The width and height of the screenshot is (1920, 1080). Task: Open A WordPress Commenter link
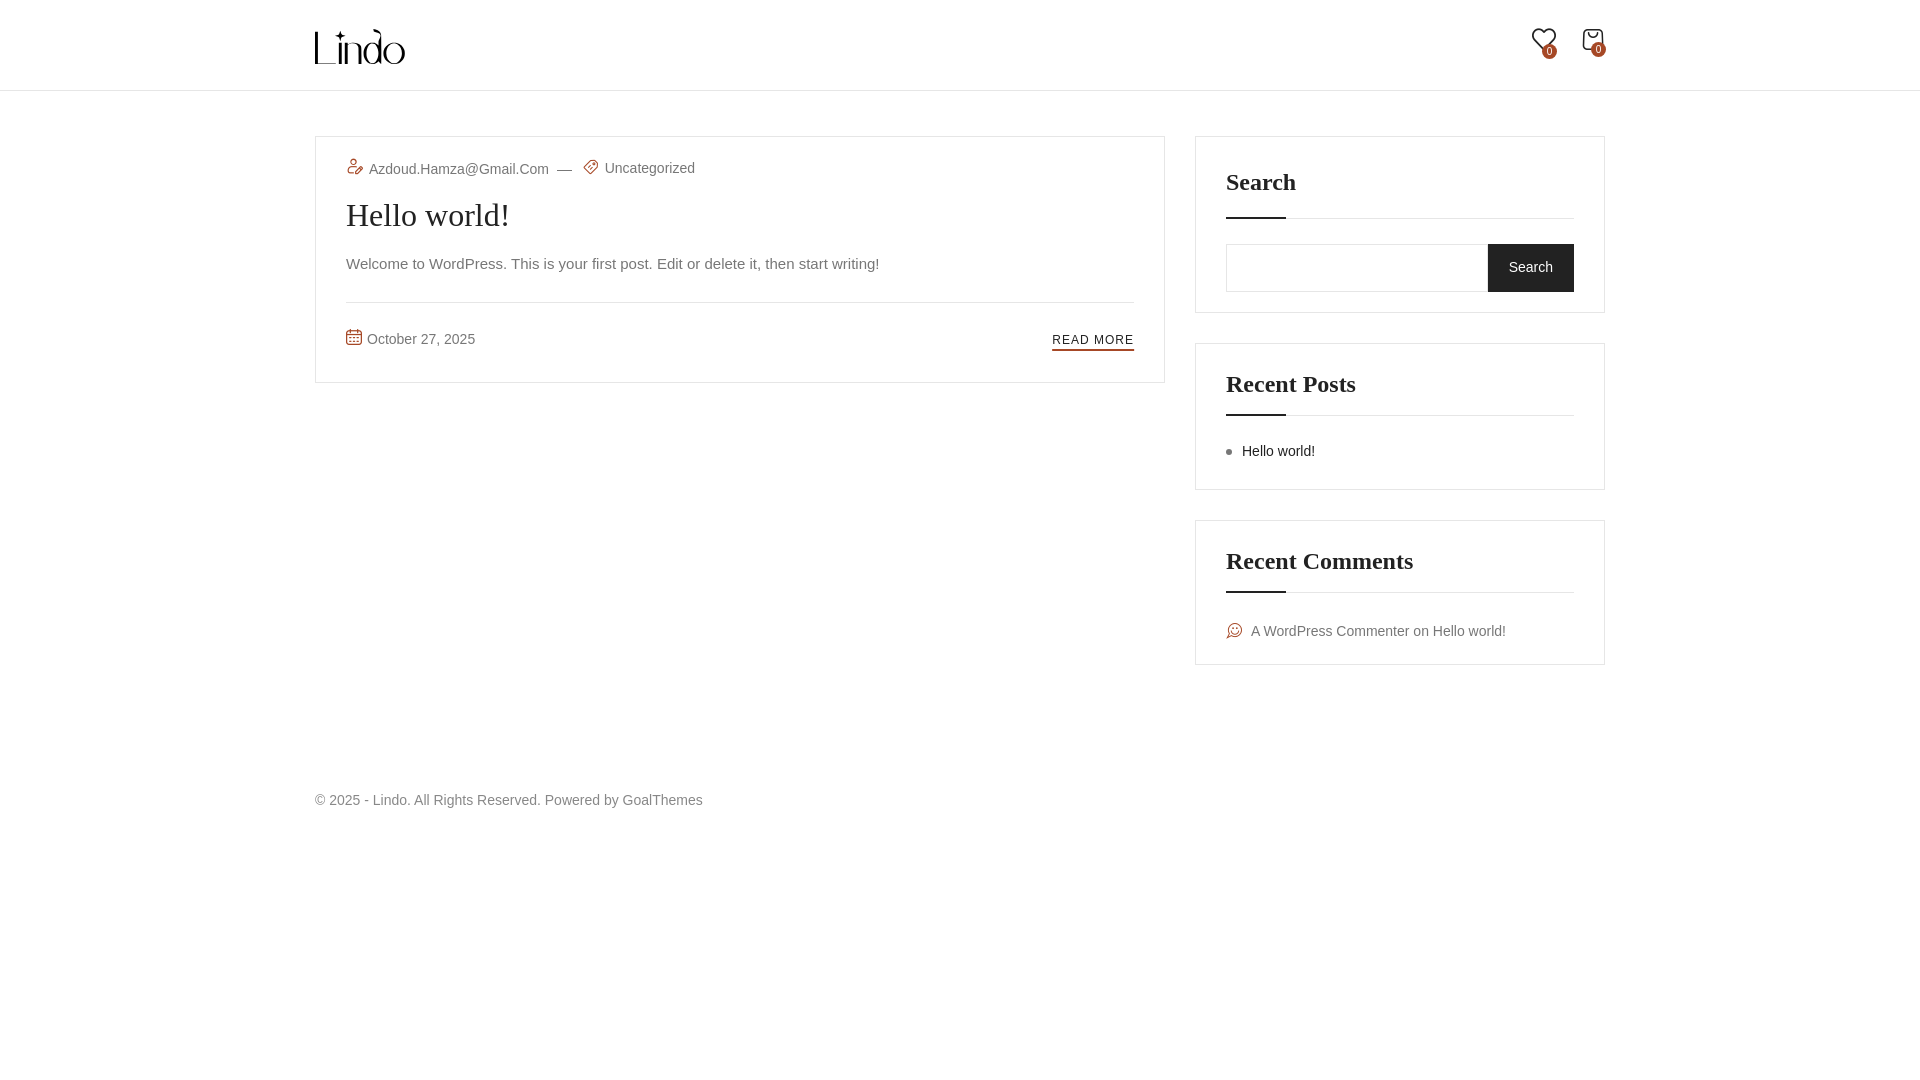1329,631
